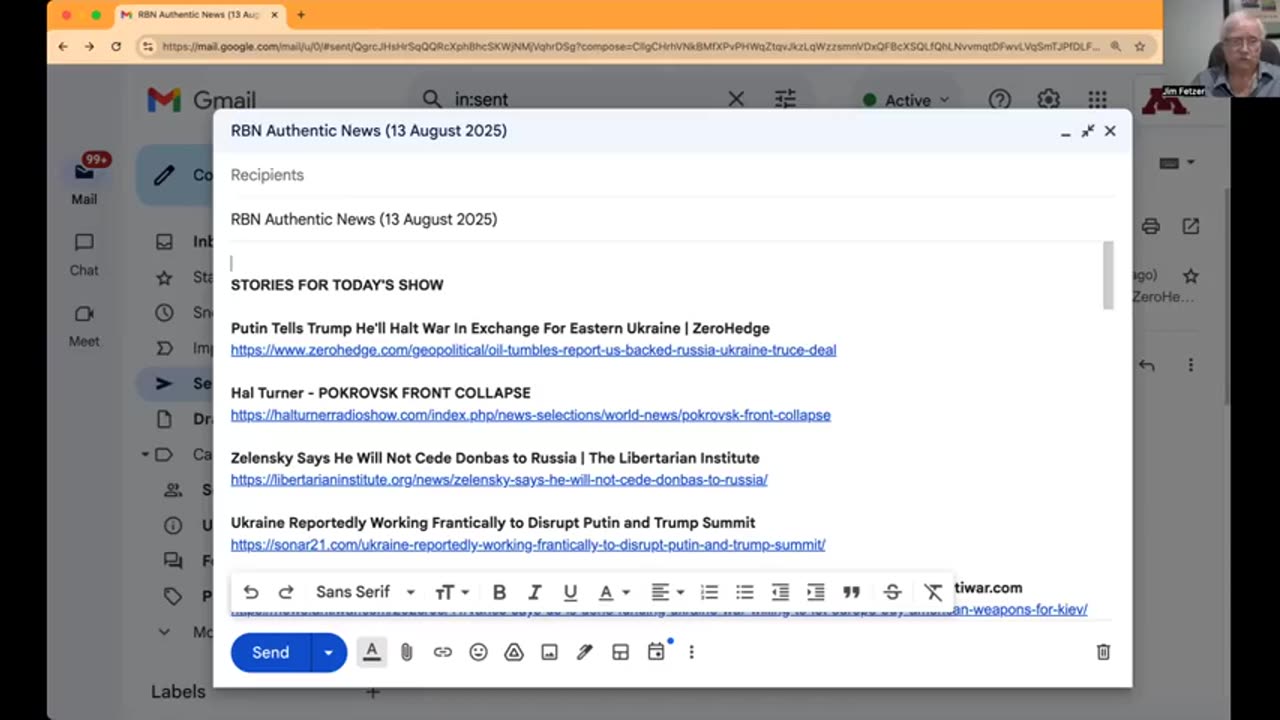Open a new browser tab
Screen dimensions: 1280x720
click(x=301, y=15)
